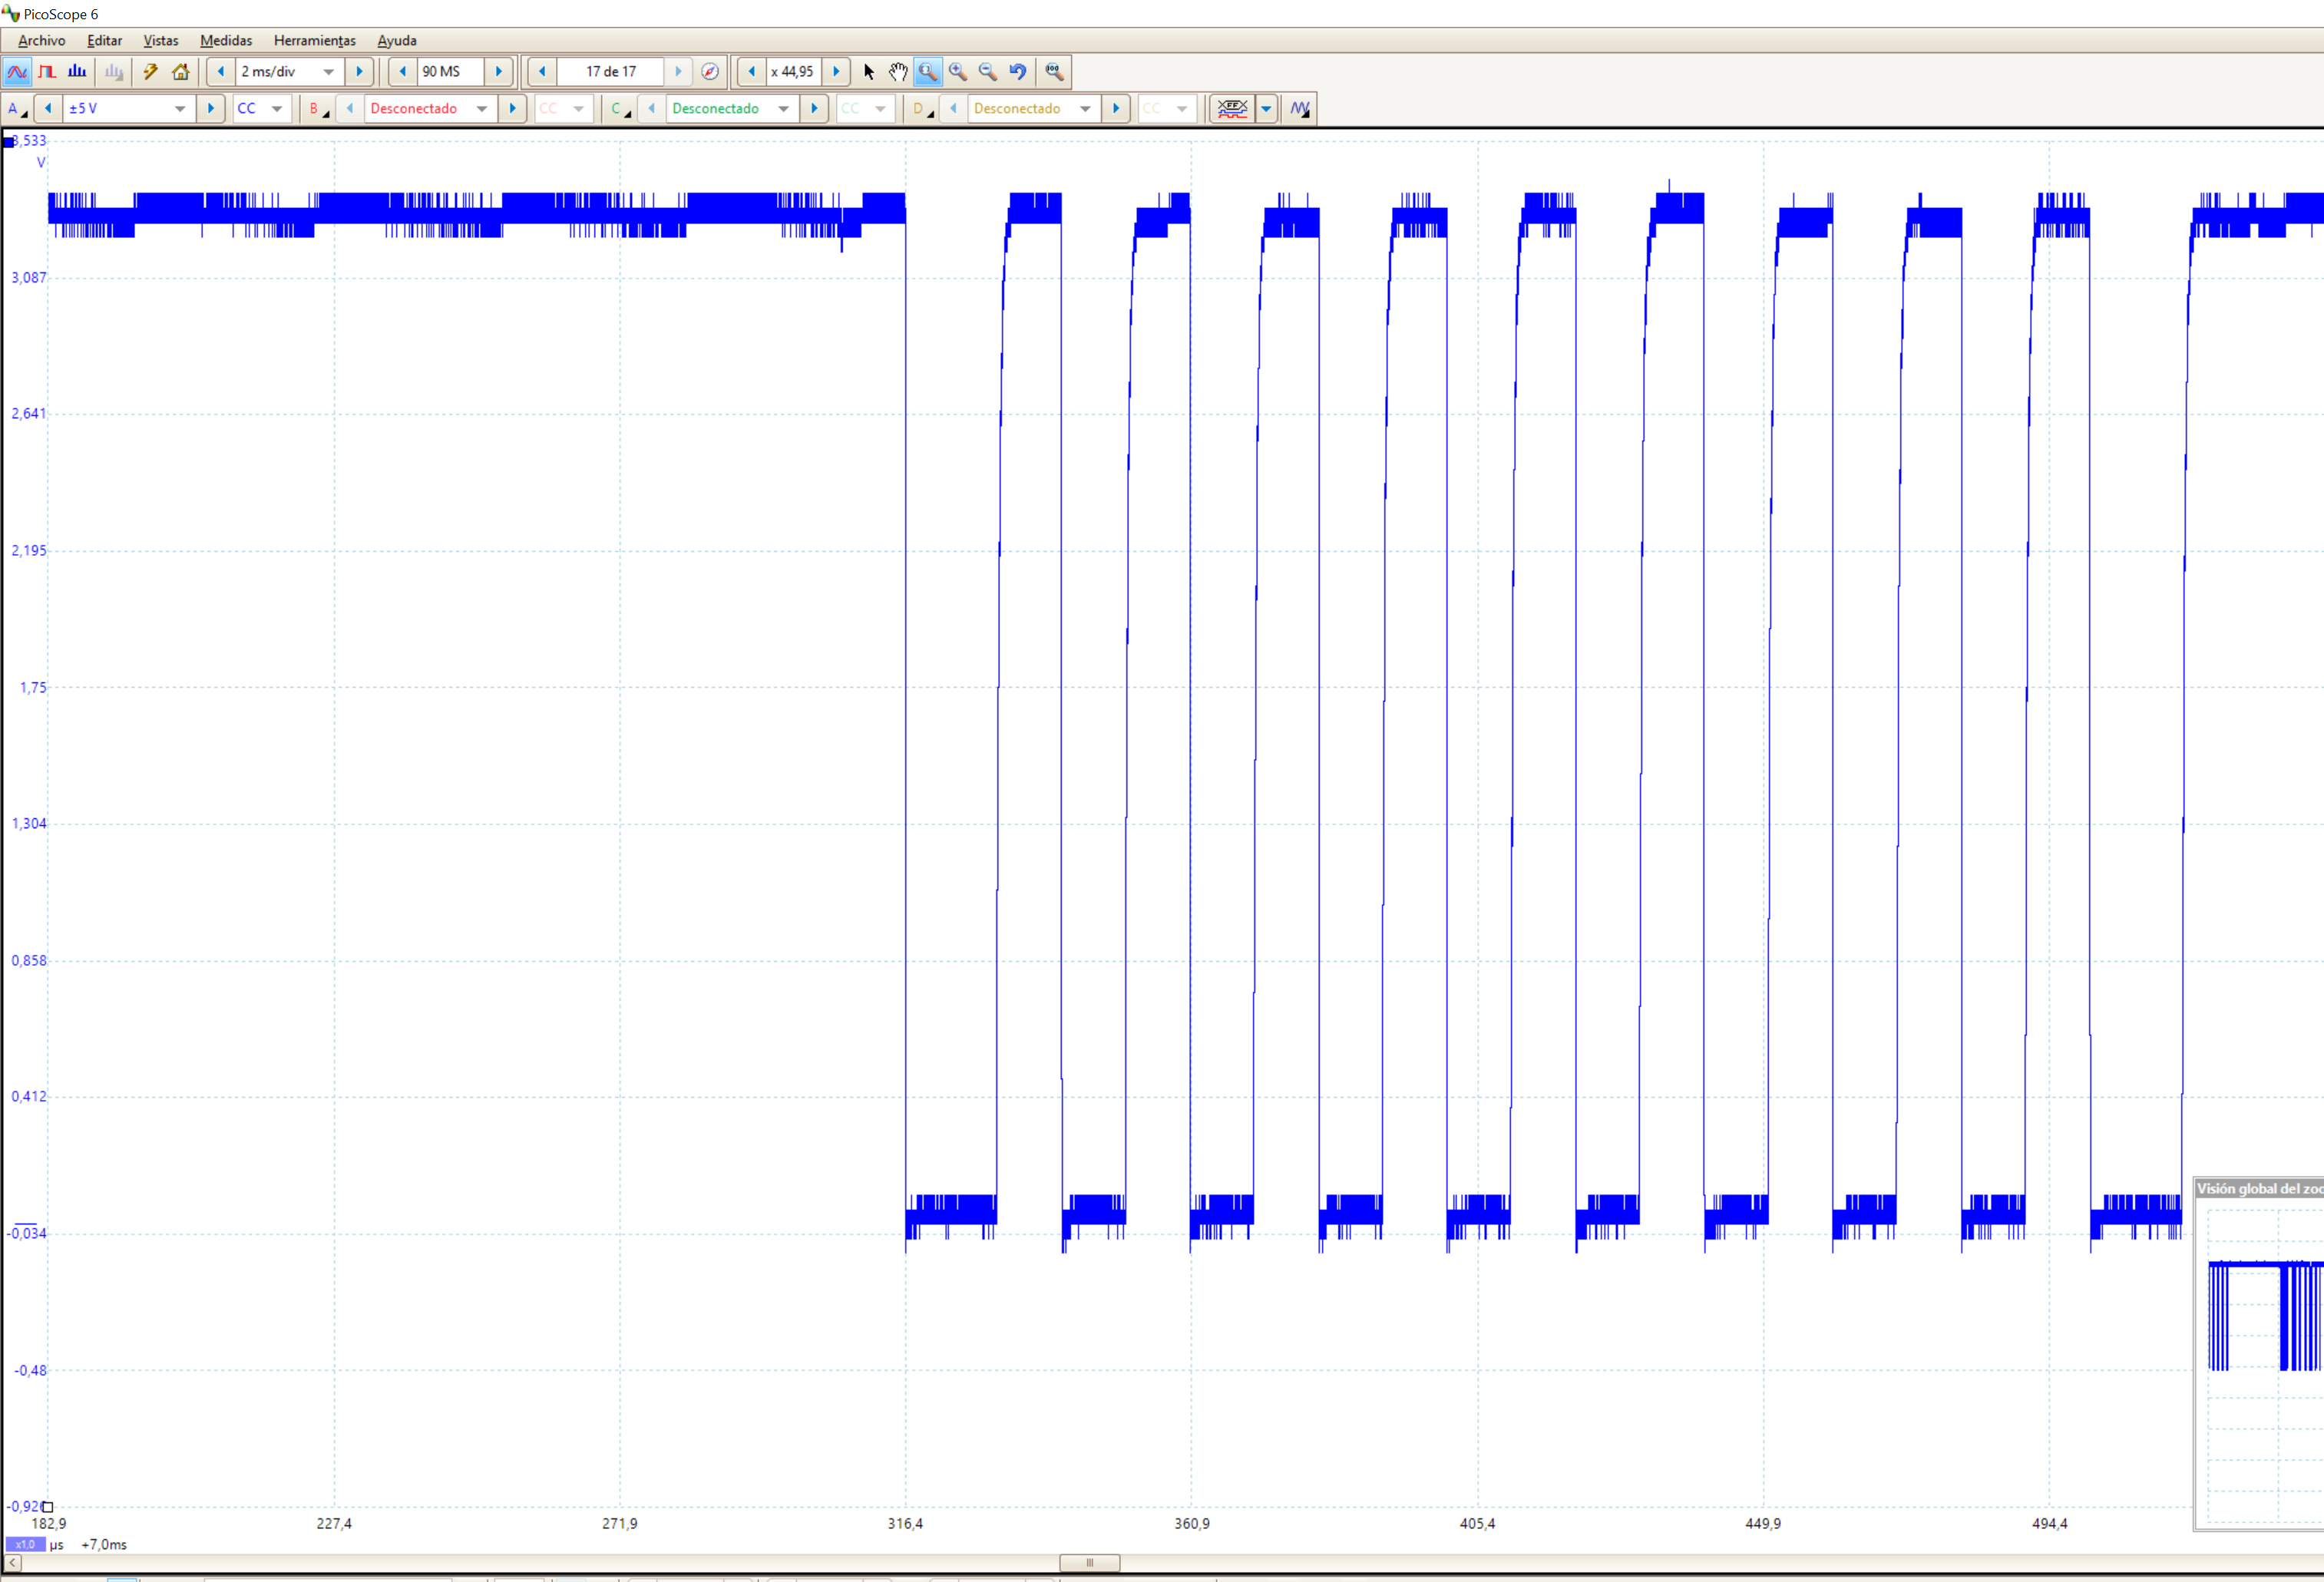Select the hand pan tool
This screenshot has width=2324, height=1582.
coord(898,72)
